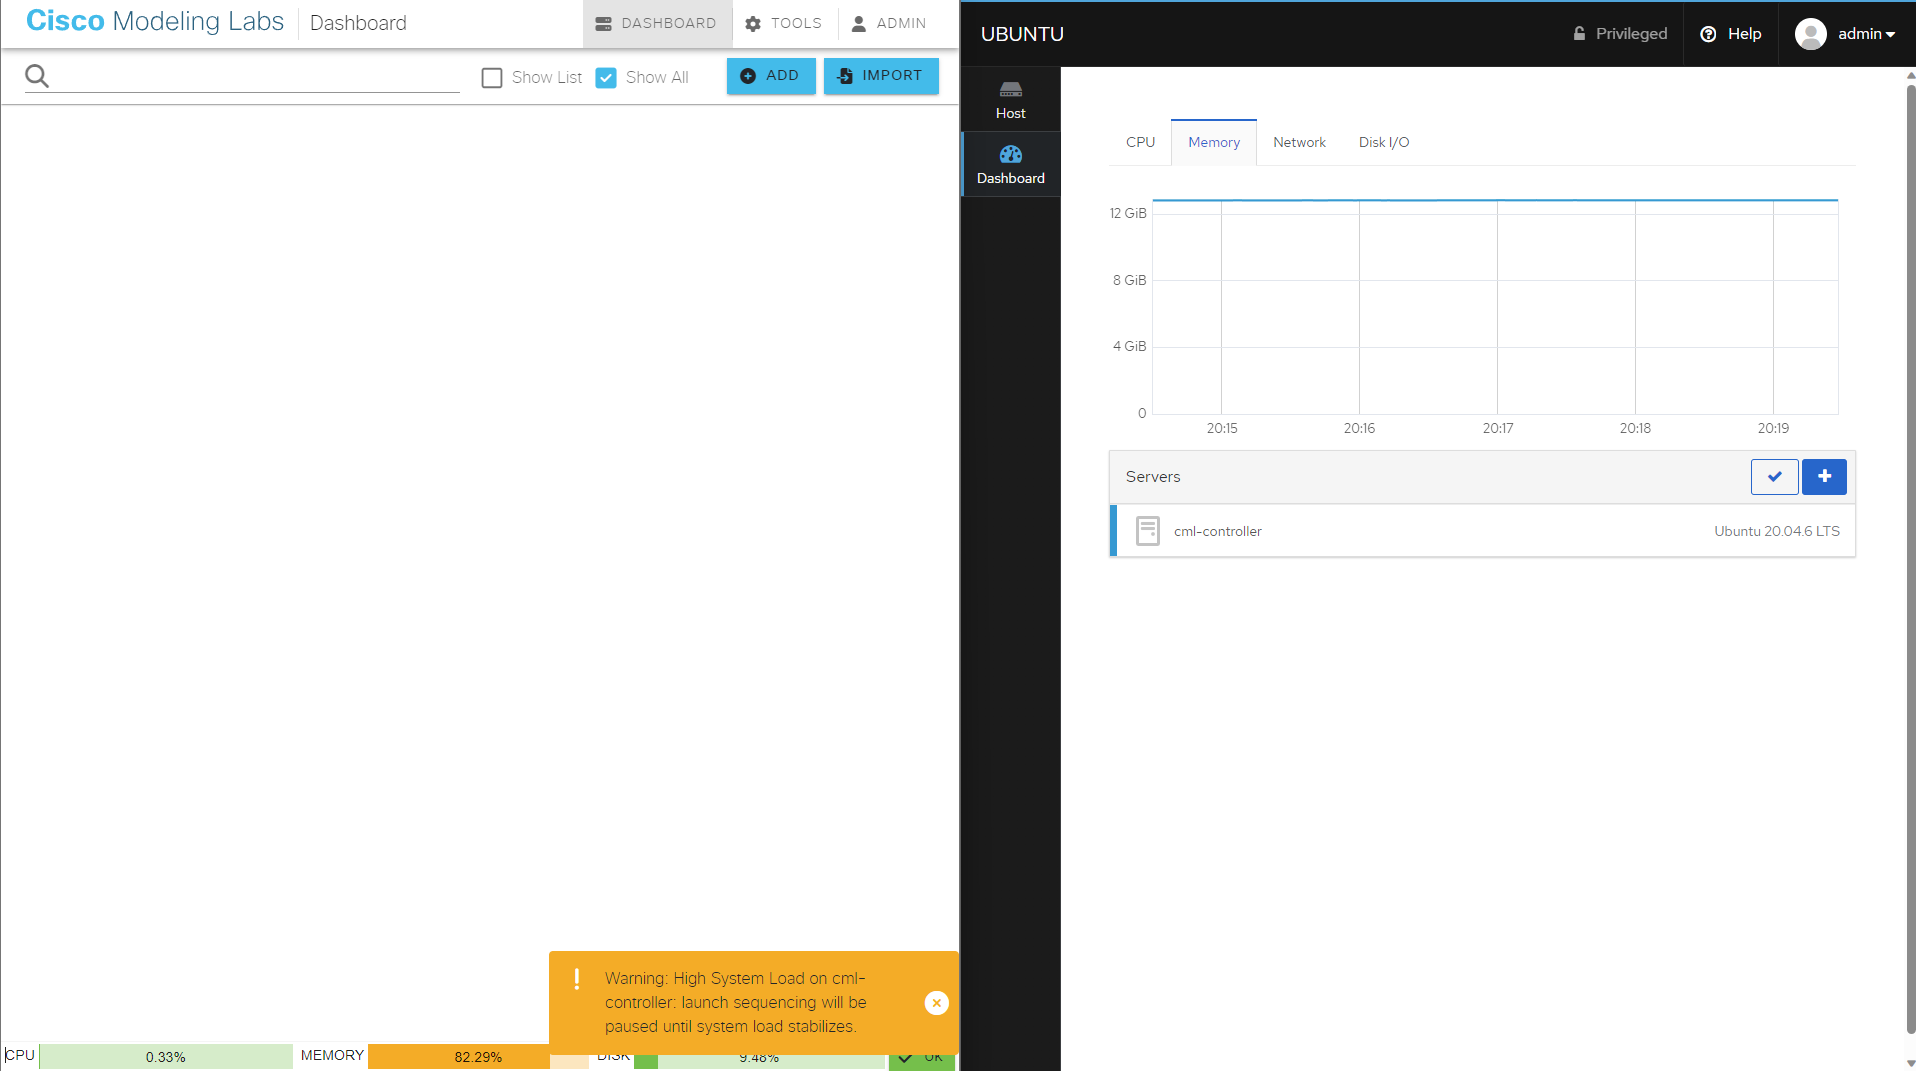Expand the TOOLS menu

tap(783, 23)
